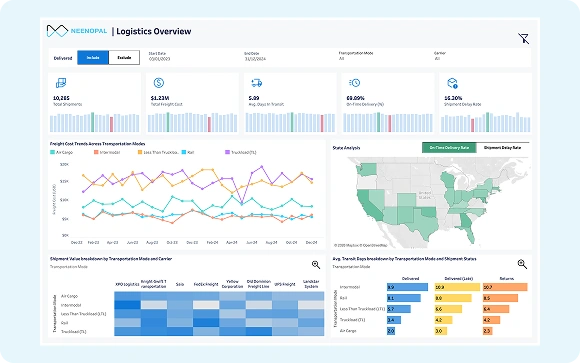Click the Air Cargo heatmap row label
This screenshot has height=363, width=580.
coord(70,296)
